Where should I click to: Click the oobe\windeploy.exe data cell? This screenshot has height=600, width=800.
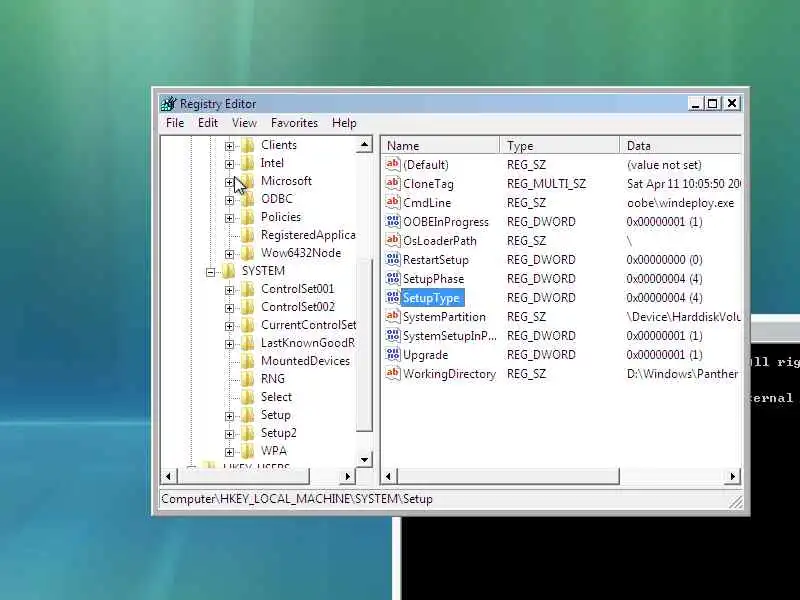pyautogui.click(x=680, y=203)
